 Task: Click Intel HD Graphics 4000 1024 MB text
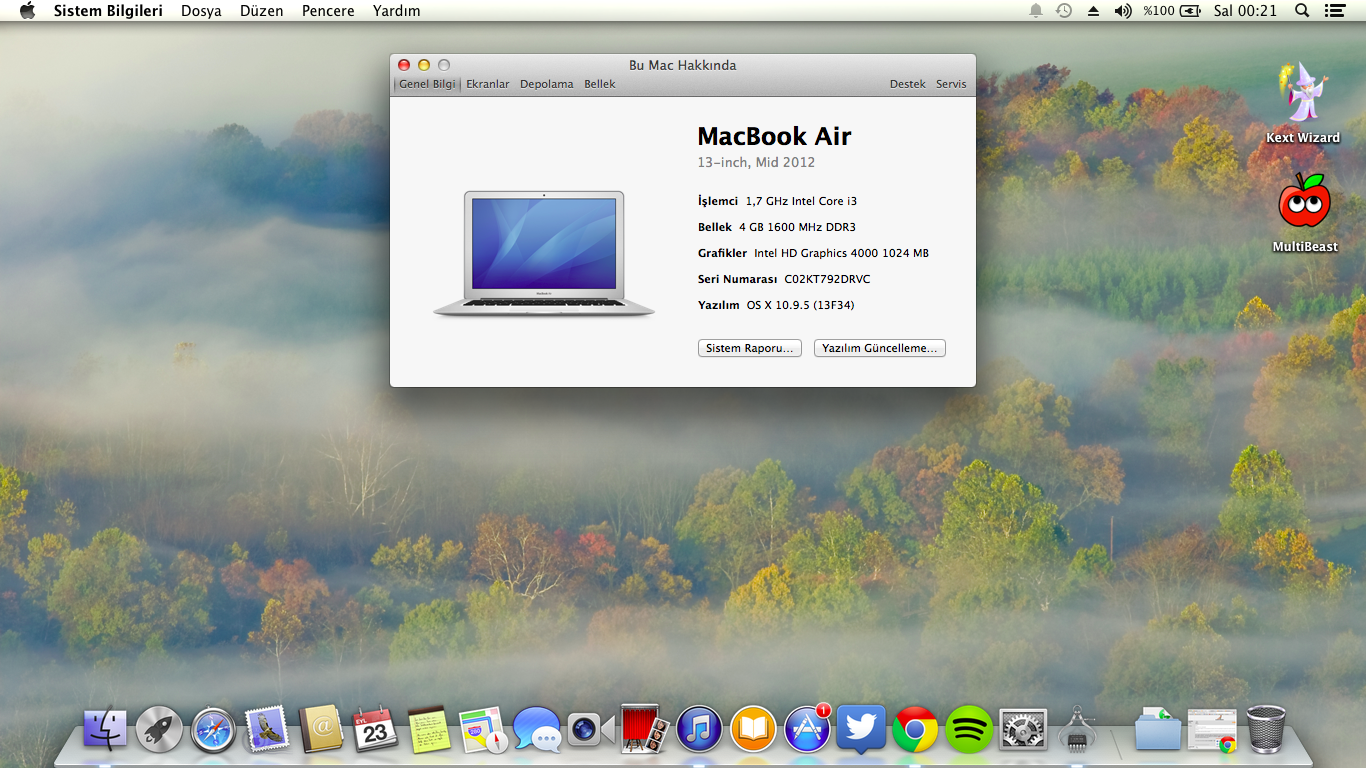[841, 253]
